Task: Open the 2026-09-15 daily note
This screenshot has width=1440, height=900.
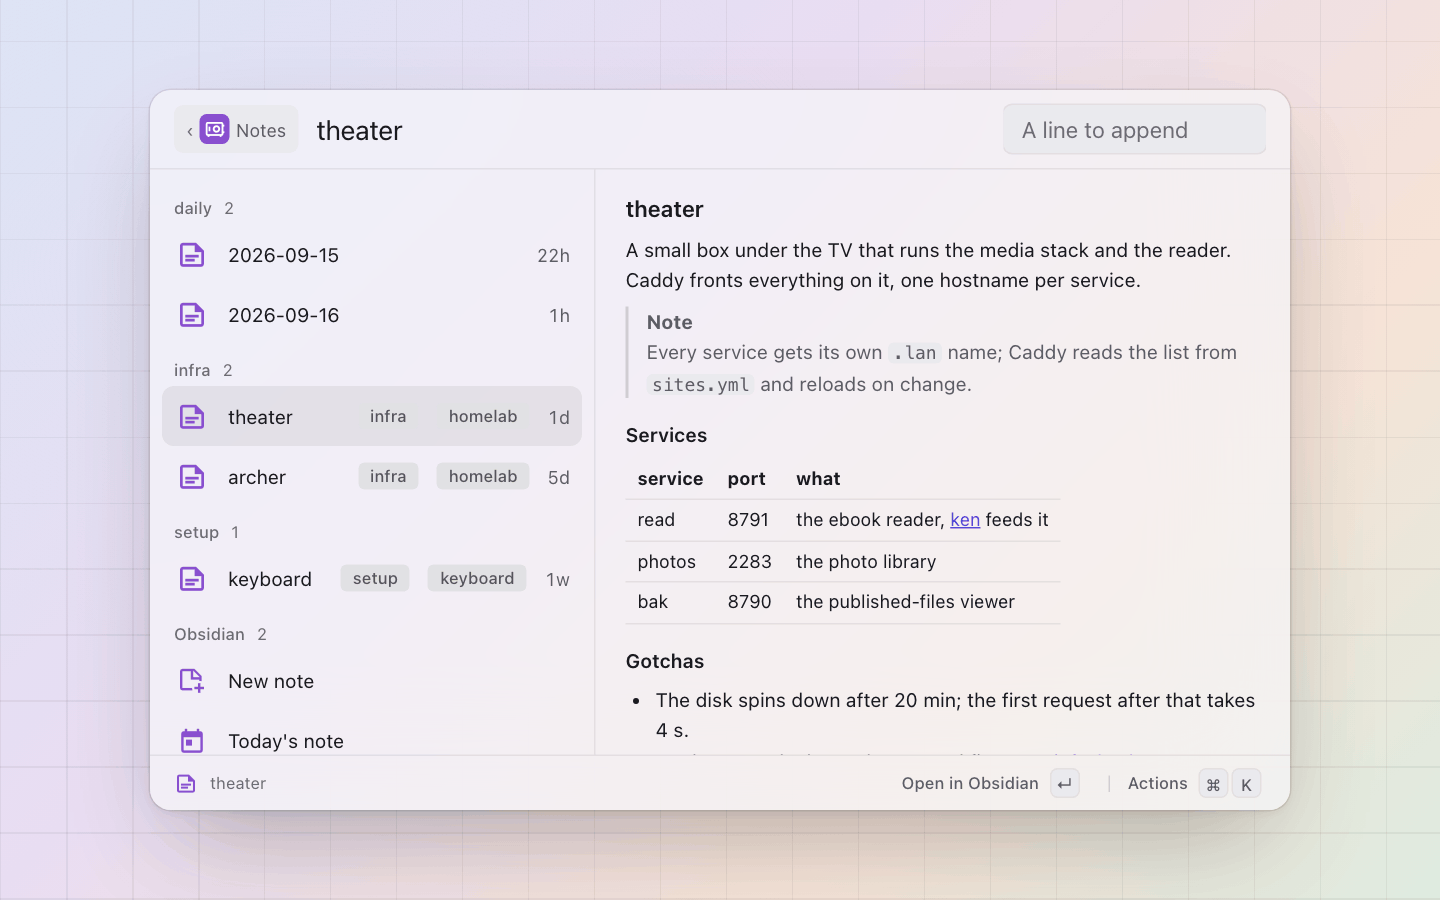Action: [372, 255]
